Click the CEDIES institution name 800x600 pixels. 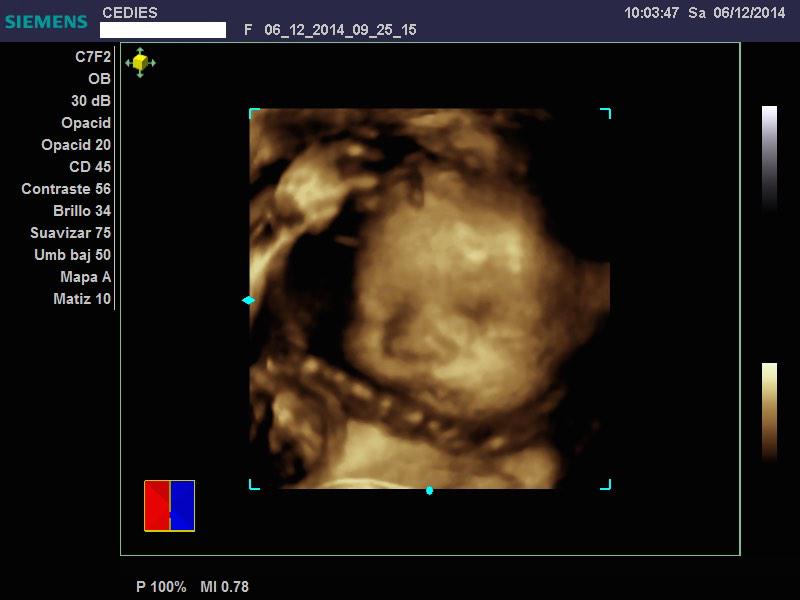(x=130, y=13)
